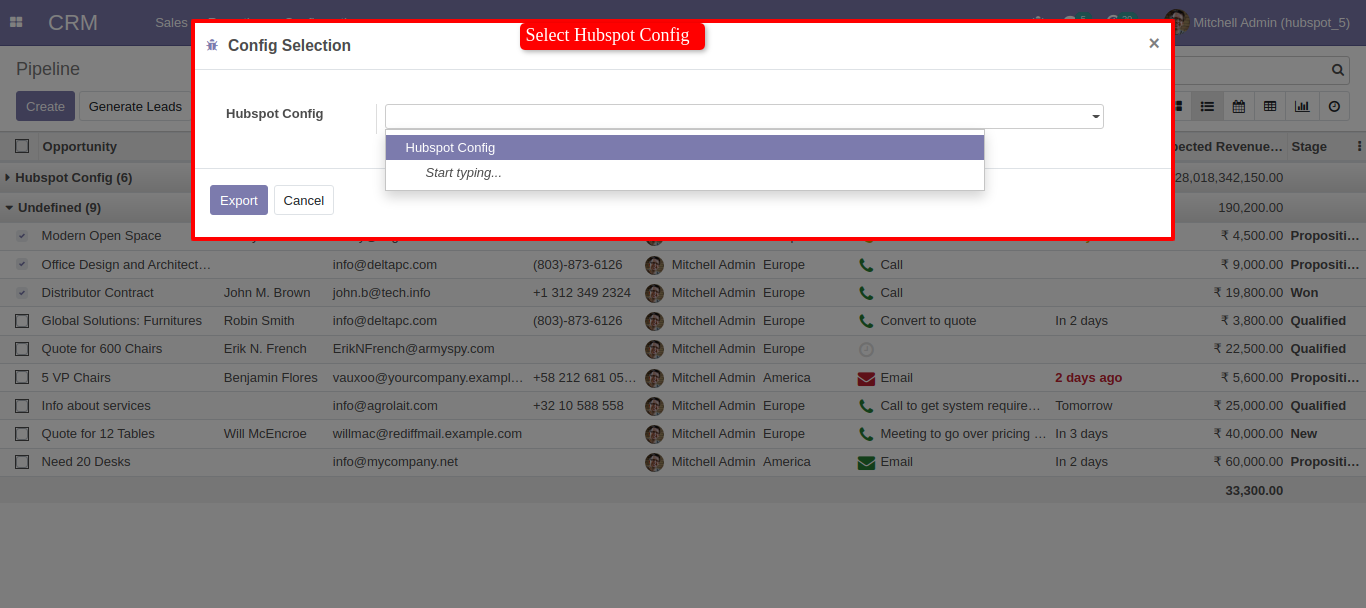Open the apps grid menu icon
Image resolution: width=1366 pixels, height=608 pixels.
(x=16, y=22)
